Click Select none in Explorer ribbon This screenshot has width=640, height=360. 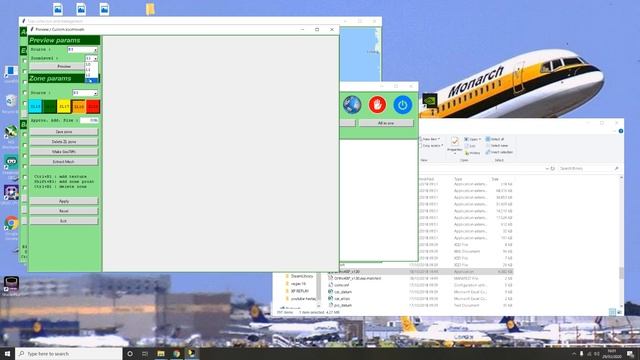(496, 146)
